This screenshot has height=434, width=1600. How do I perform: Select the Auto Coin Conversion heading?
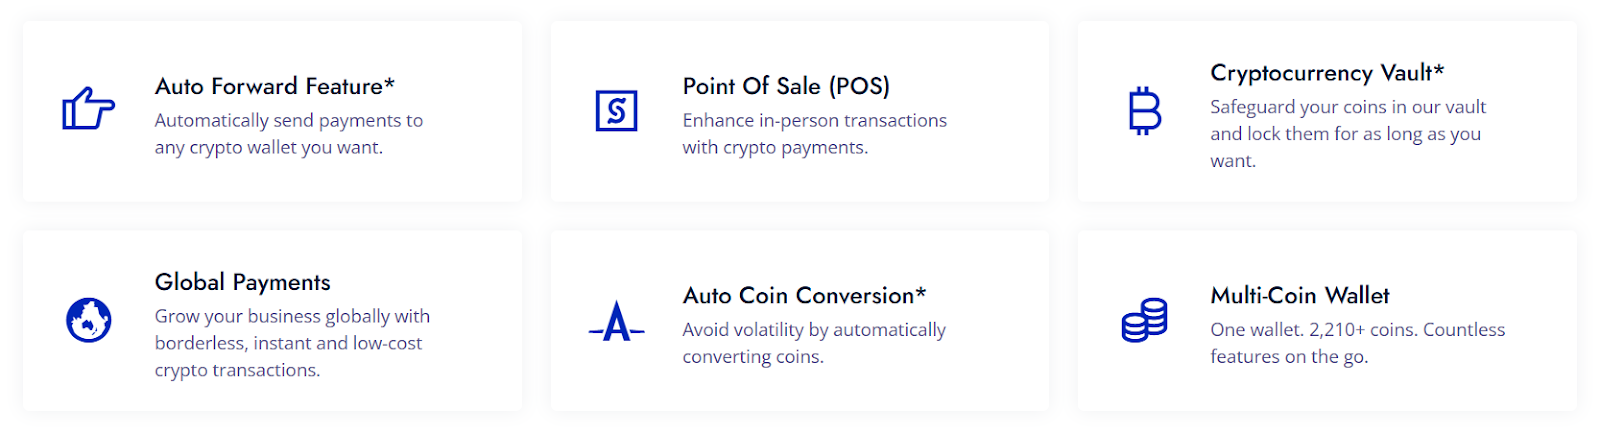pyautogui.click(x=804, y=295)
